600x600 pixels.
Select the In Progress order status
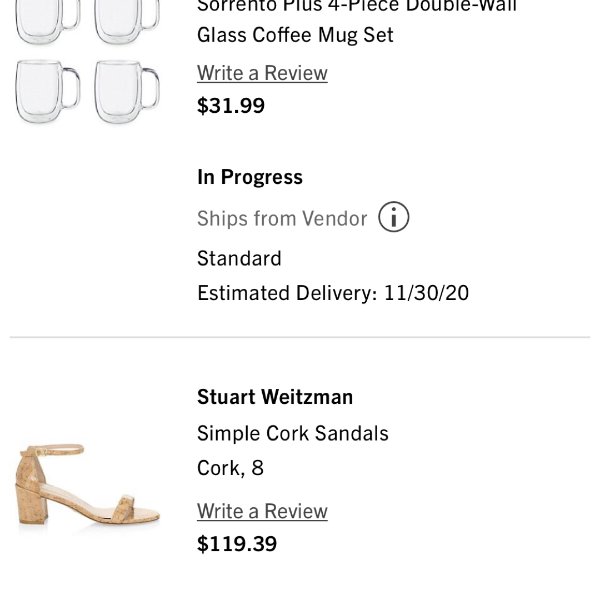click(x=250, y=177)
